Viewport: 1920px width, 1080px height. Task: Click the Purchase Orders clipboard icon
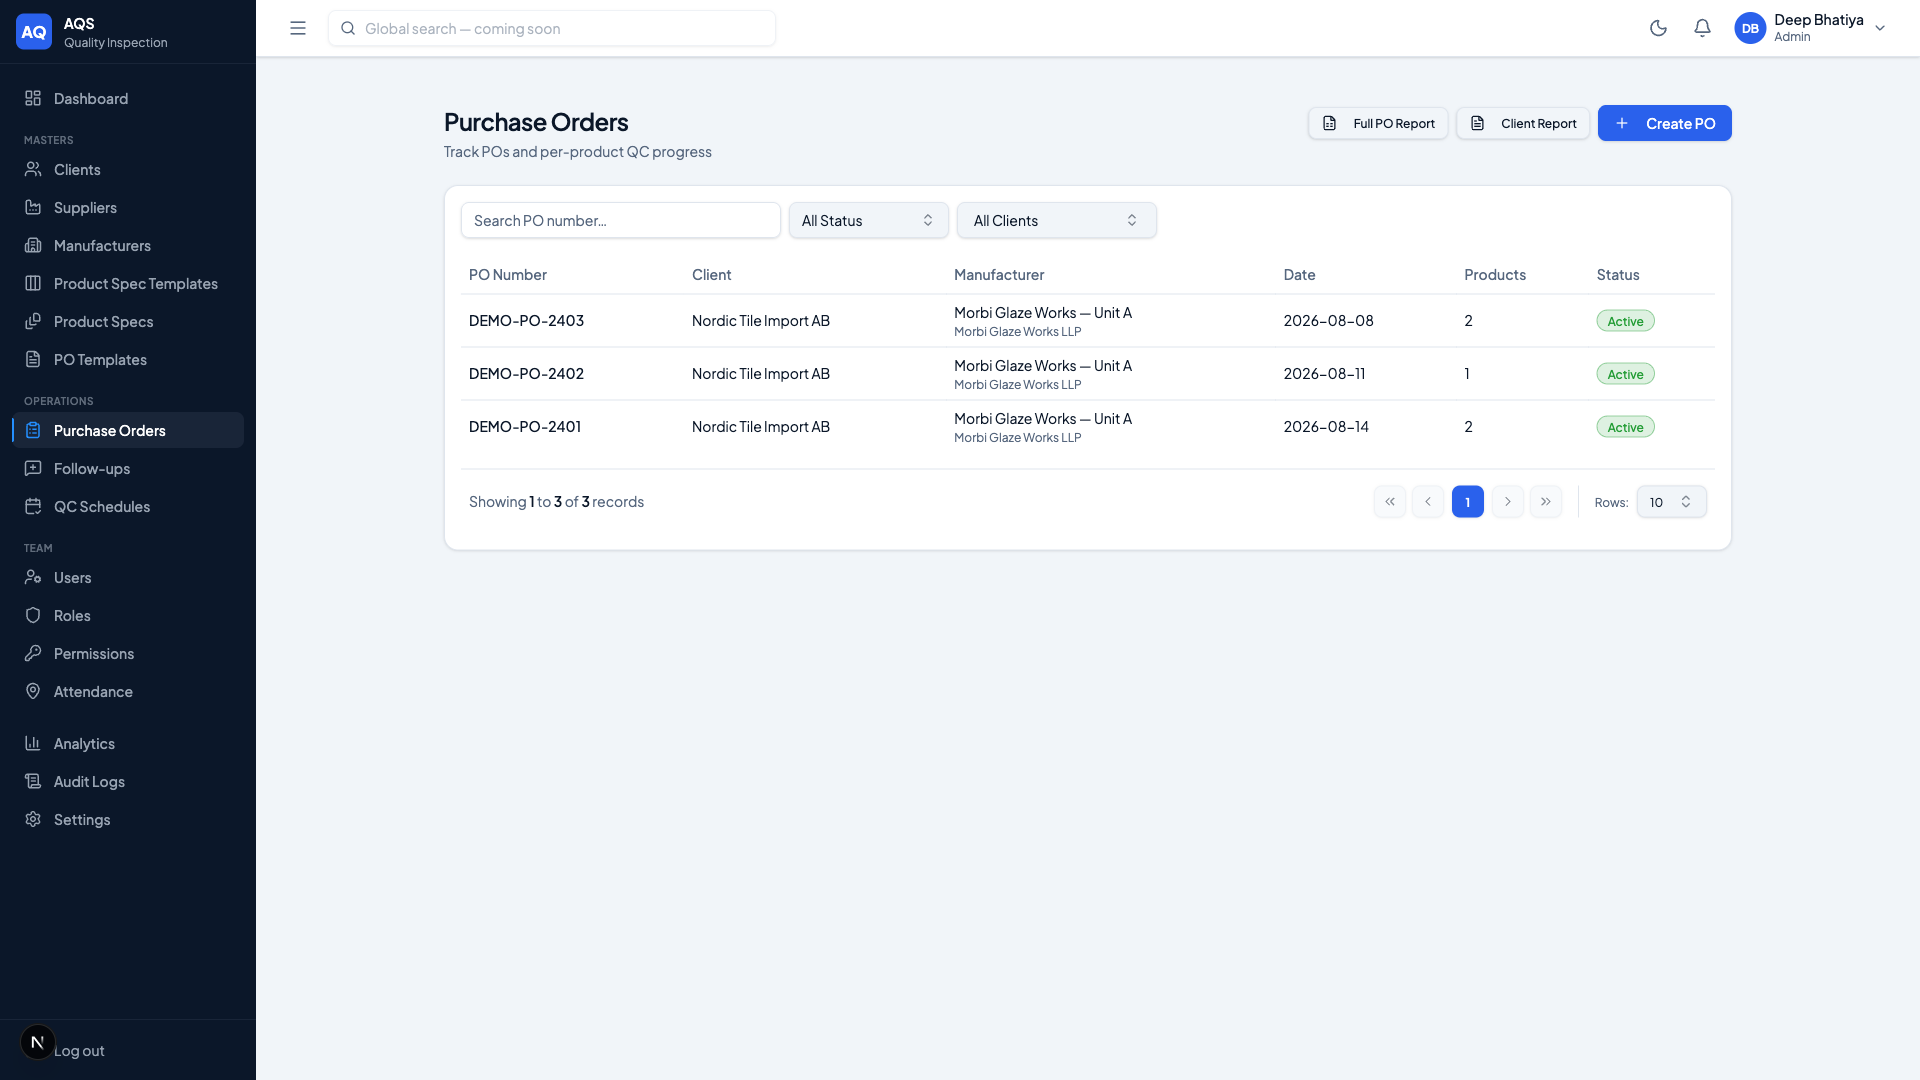[33, 430]
